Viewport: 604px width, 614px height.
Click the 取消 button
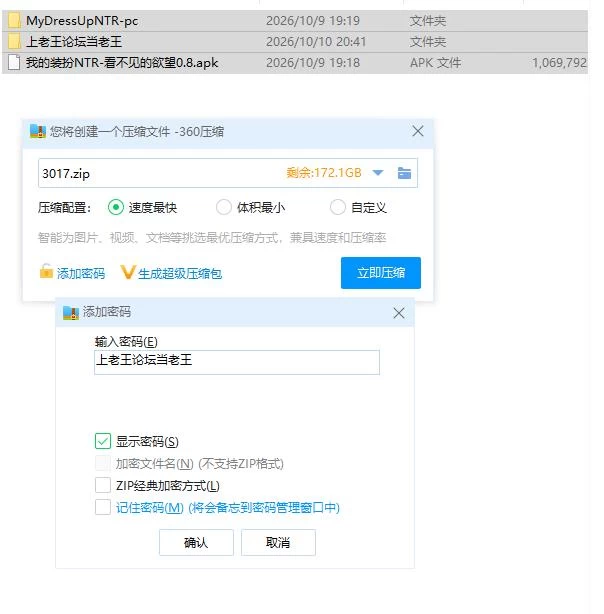coord(278,542)
